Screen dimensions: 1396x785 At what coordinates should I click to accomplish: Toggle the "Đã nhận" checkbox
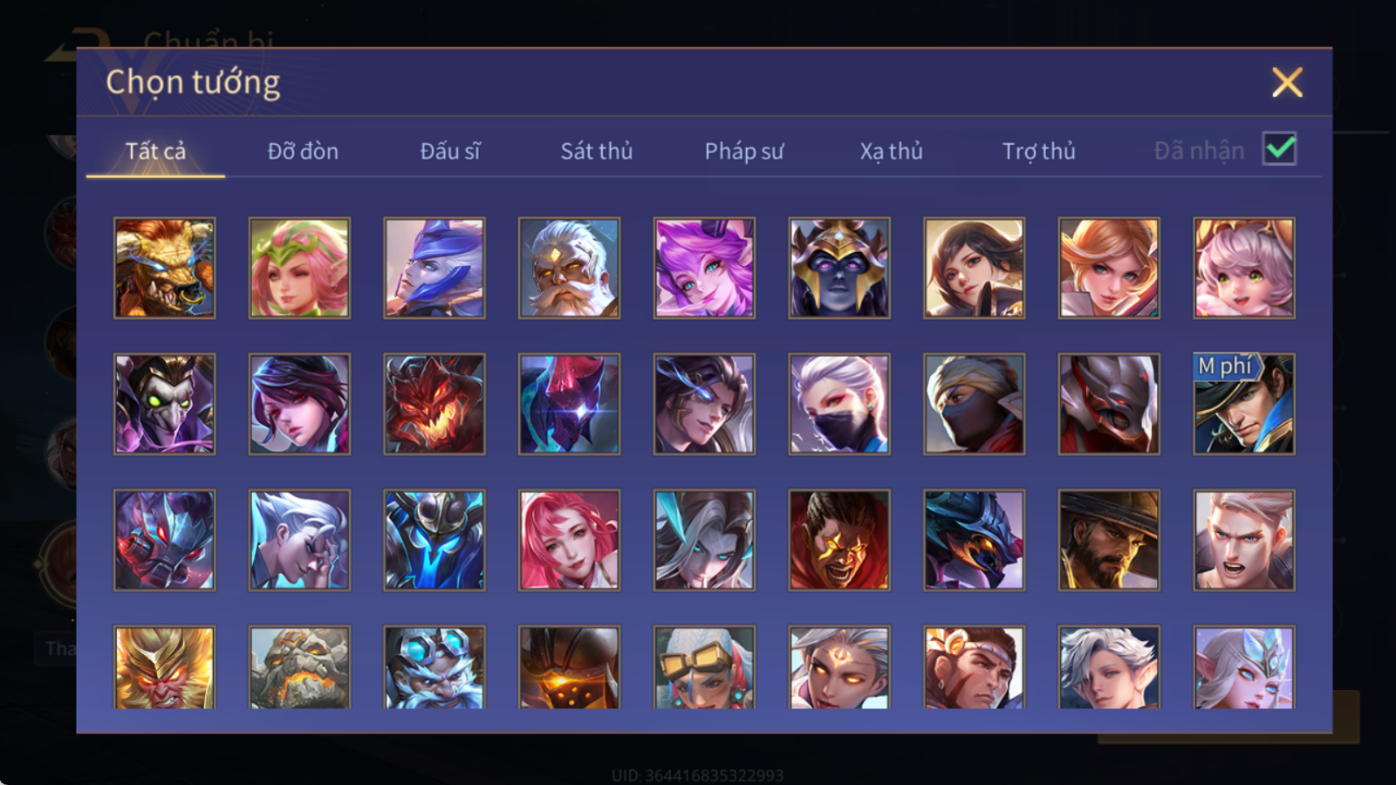1279,149
